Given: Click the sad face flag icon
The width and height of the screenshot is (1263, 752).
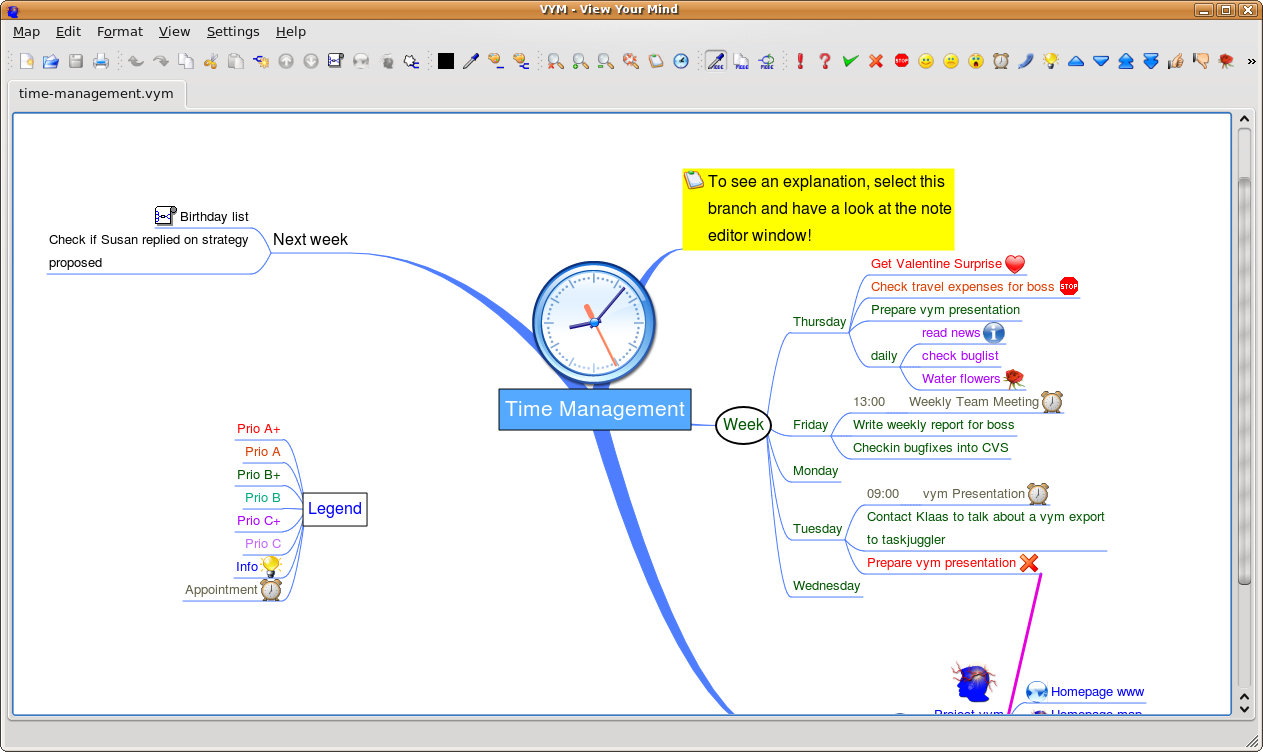Looking at the screenshot, I should pos(951,61).
